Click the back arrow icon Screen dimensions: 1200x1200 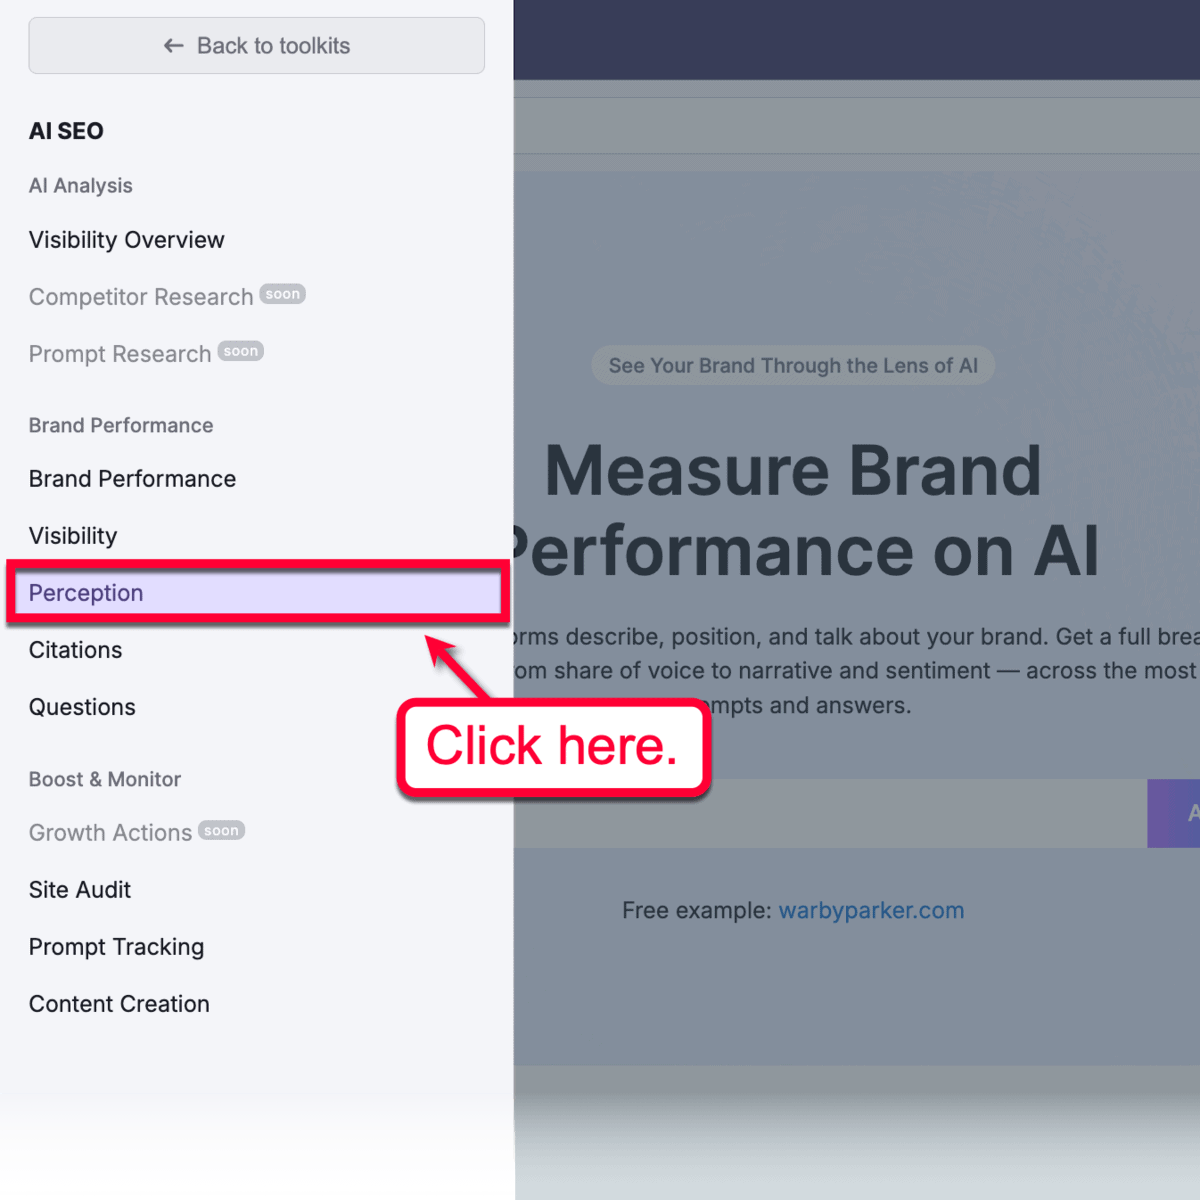[174, 46]
